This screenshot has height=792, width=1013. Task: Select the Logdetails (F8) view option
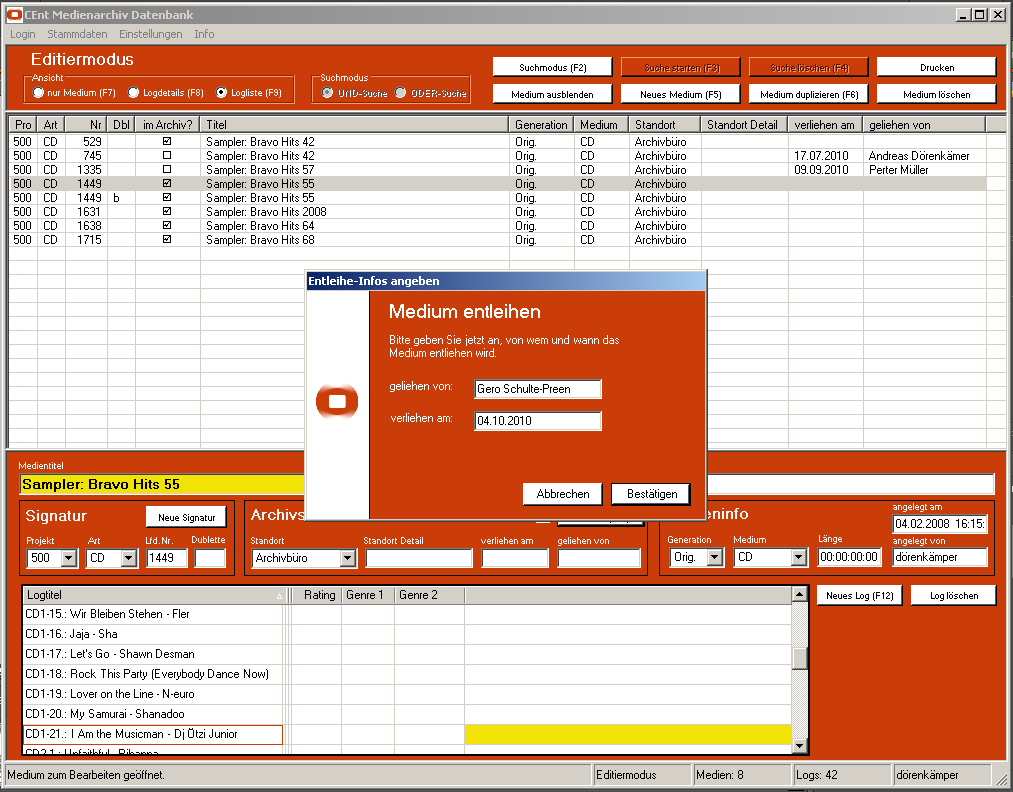coord(134,93)
